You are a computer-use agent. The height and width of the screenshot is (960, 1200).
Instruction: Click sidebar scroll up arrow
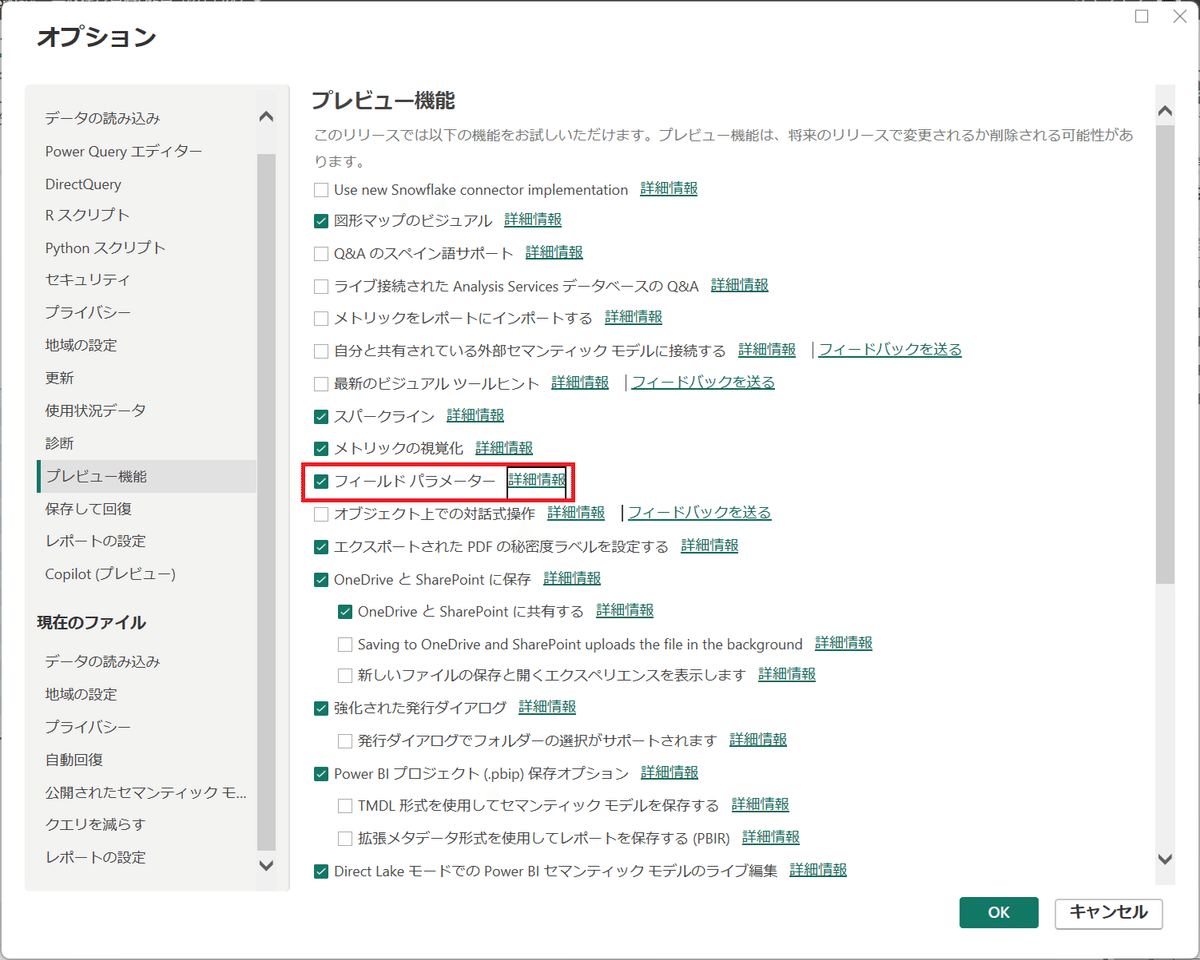pos(266,117)
